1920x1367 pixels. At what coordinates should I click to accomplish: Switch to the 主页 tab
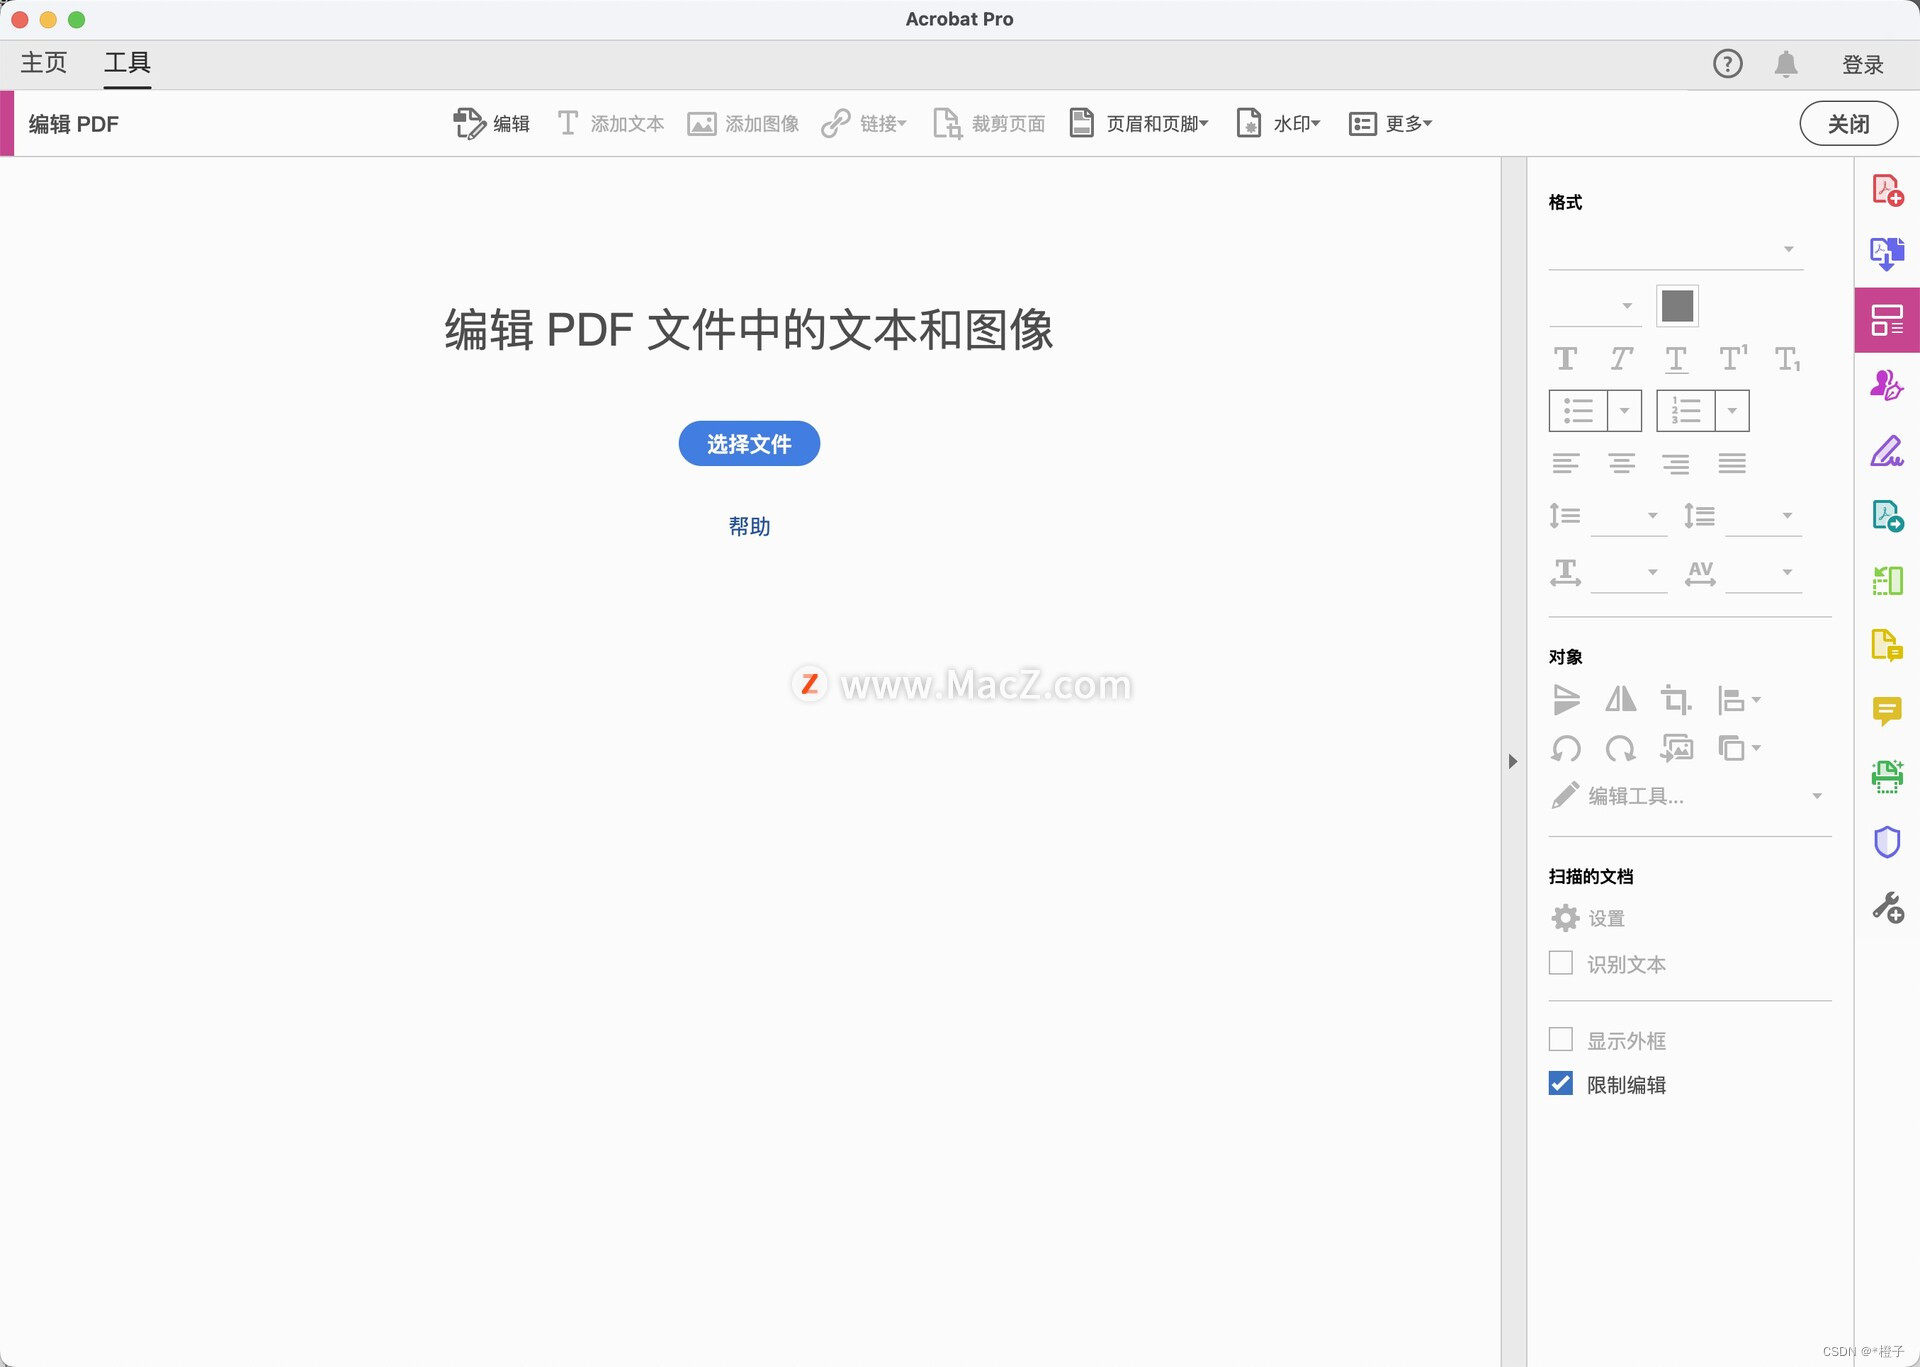pos(44,63)
